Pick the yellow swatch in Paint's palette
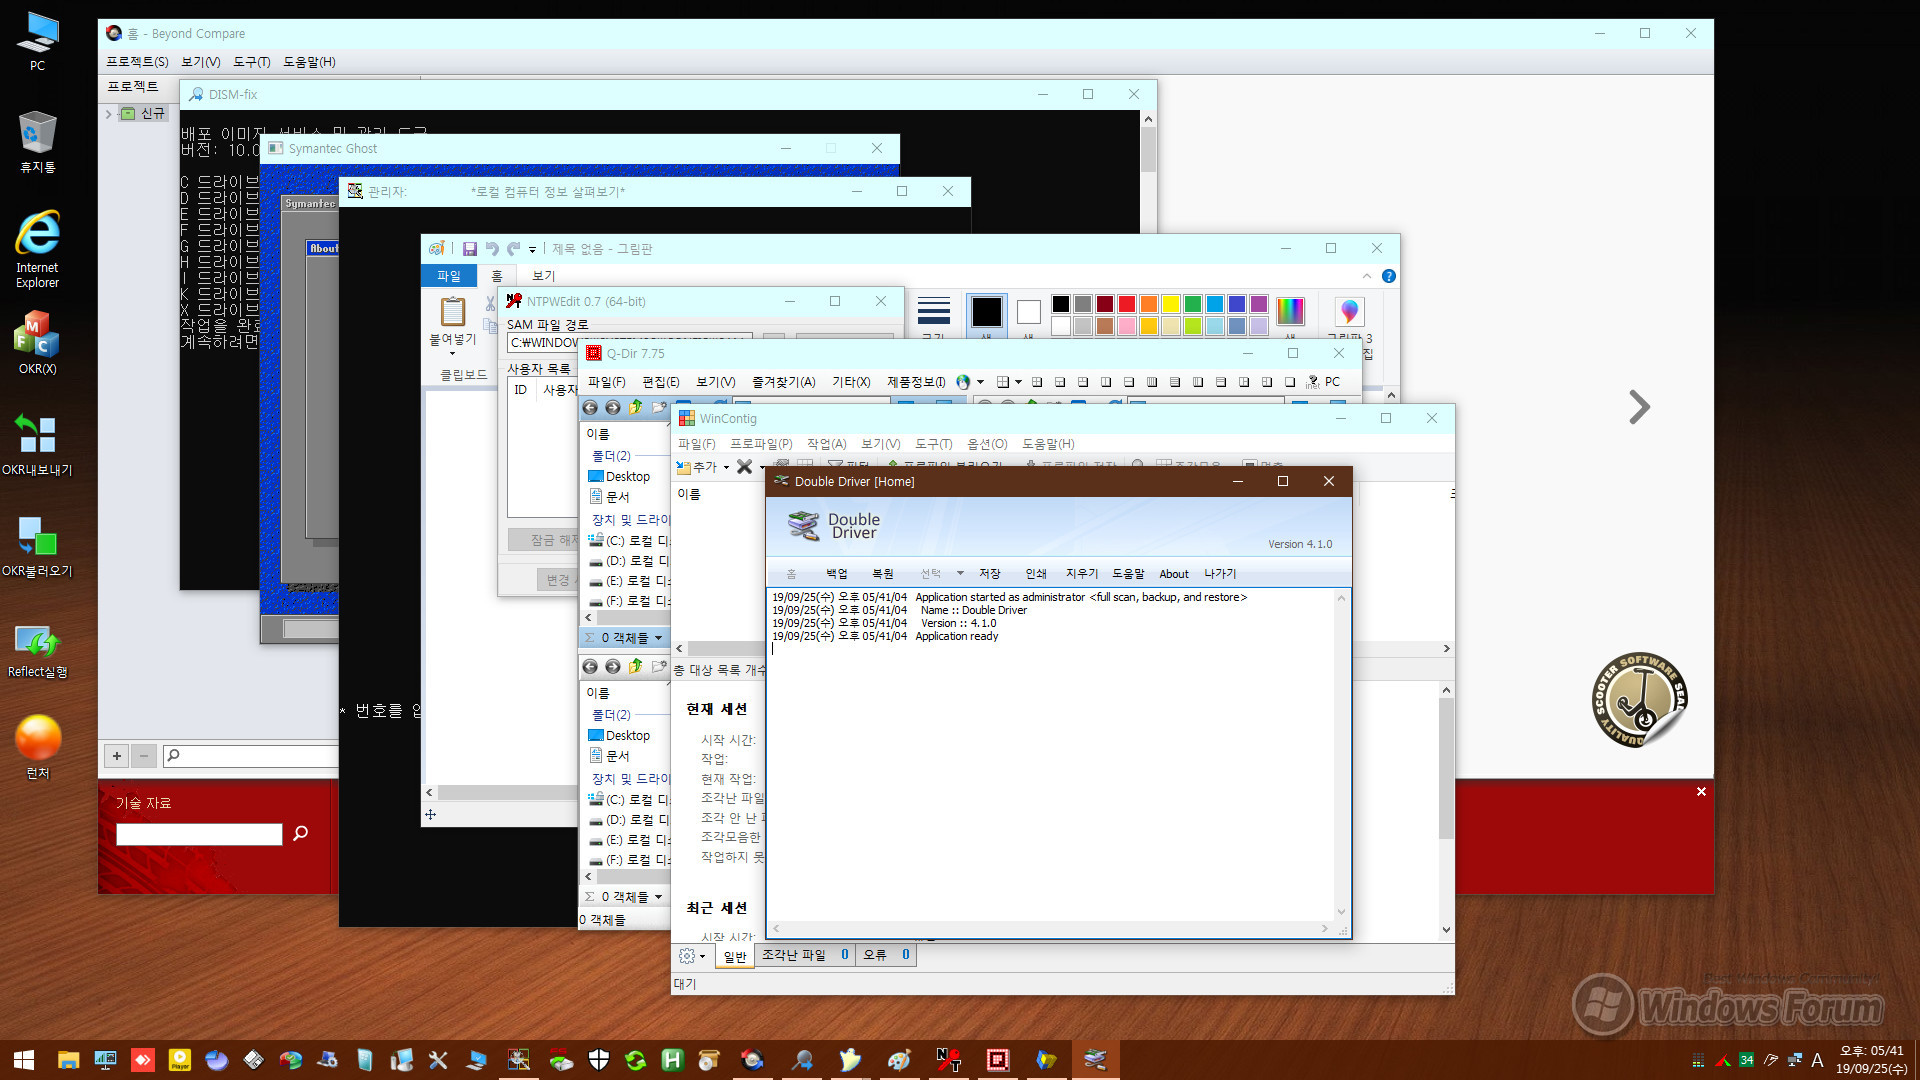This screenshot has width=1920, height=1080. coord(1171,304)
